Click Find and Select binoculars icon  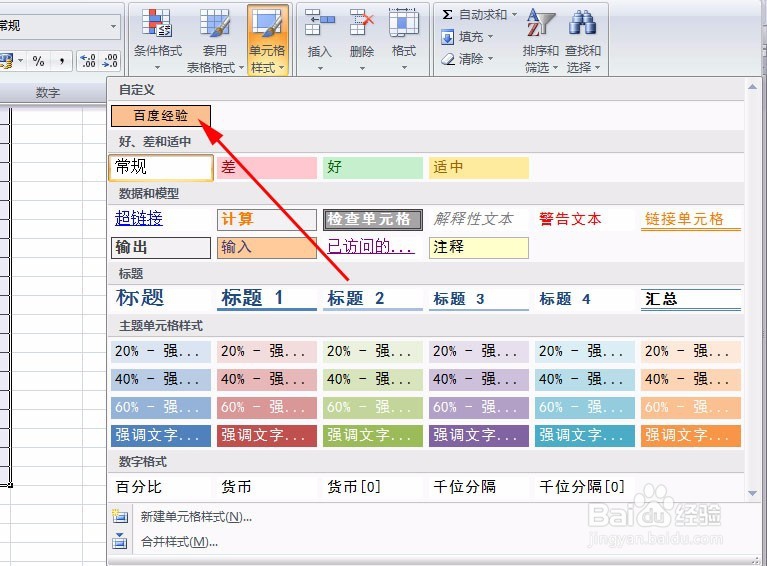[x=582, y=23]
